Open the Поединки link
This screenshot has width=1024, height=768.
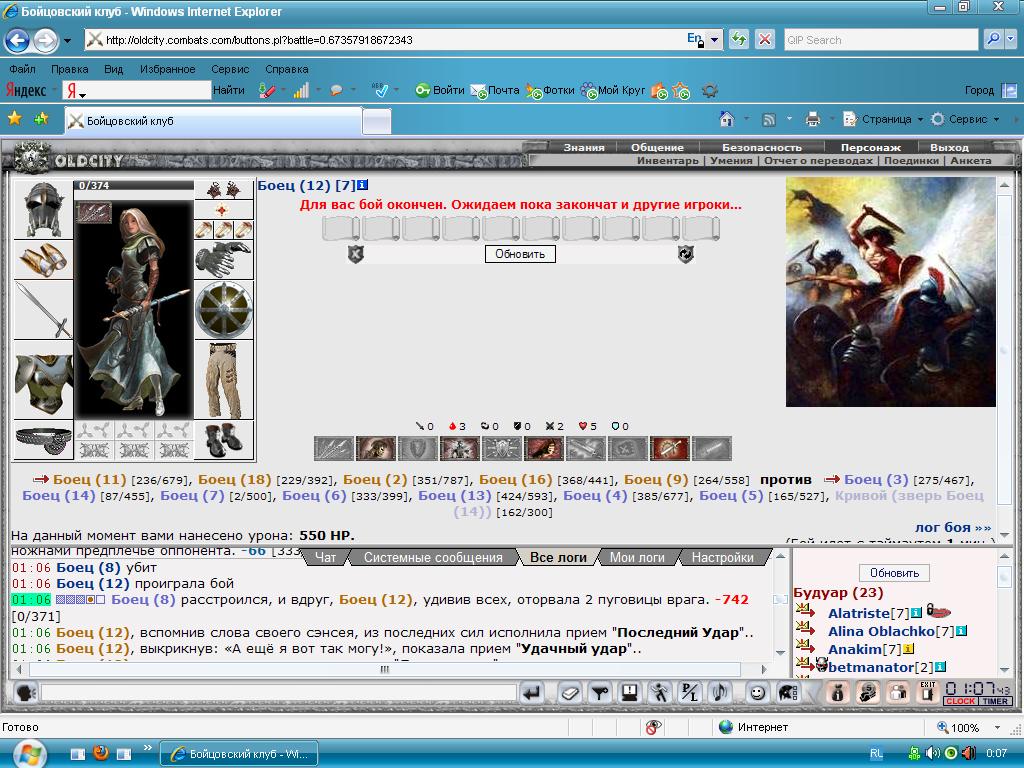click(x=911, y=161)
